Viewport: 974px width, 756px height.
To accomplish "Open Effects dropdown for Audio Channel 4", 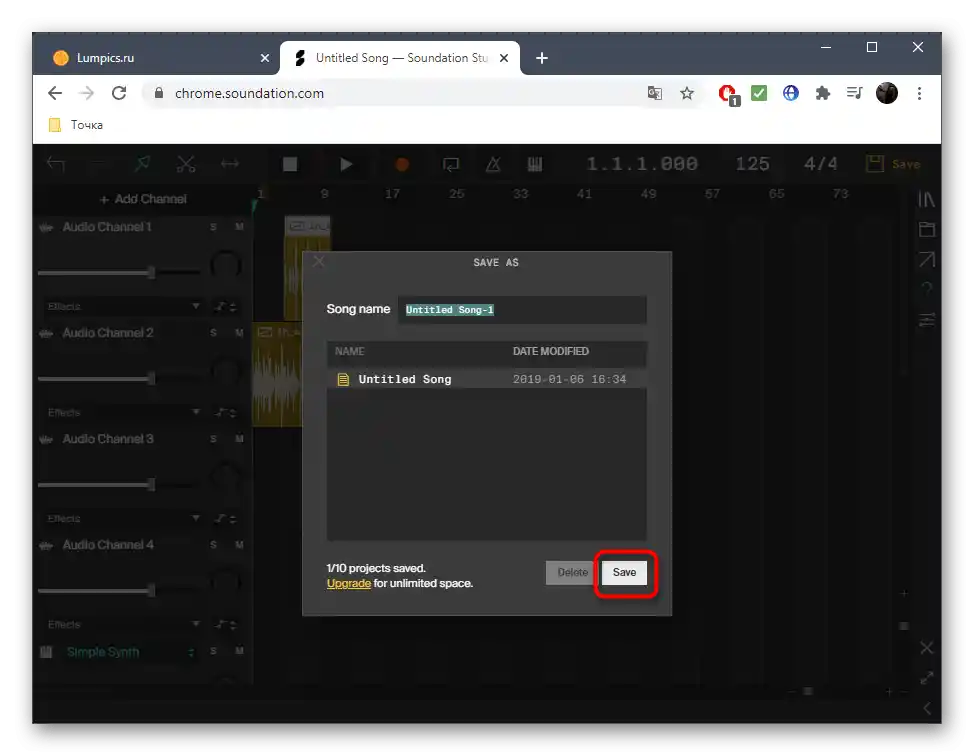I will pyautogui.click(x=123, y=624).
